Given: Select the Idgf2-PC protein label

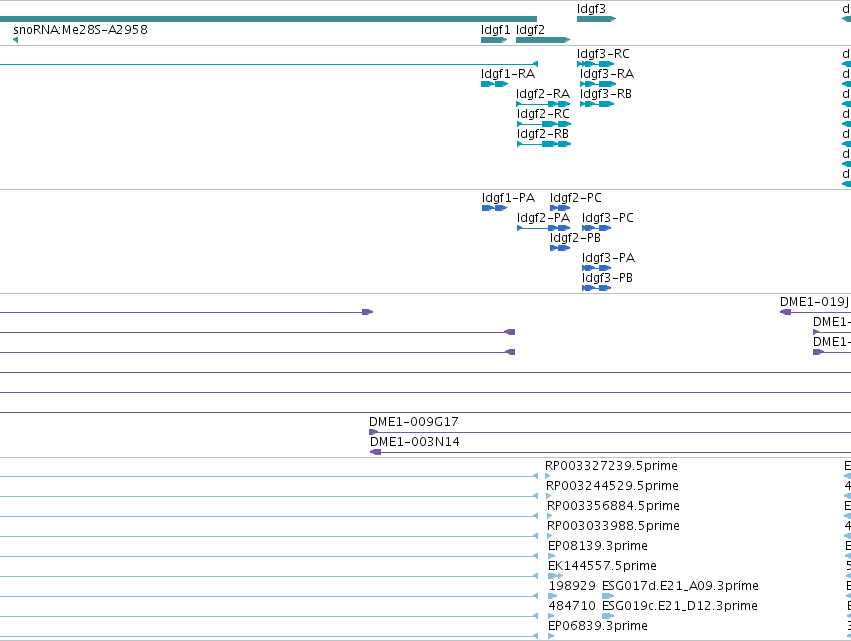Looking at the screenshot, I should 576,198.
